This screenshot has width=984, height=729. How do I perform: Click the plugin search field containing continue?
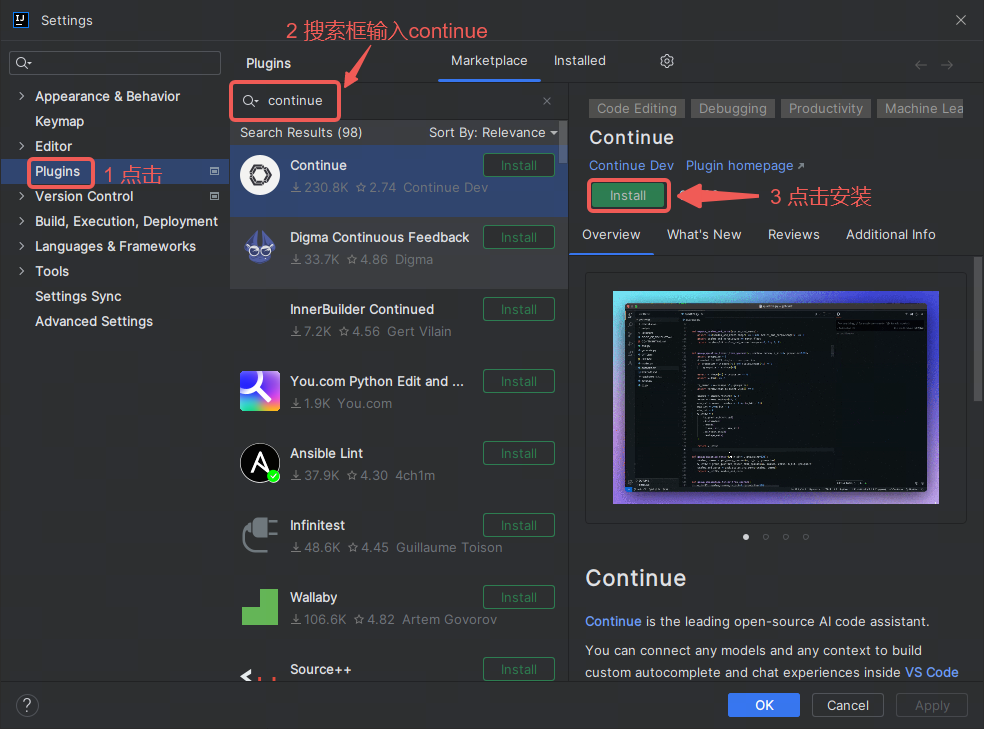click(398, 101)
